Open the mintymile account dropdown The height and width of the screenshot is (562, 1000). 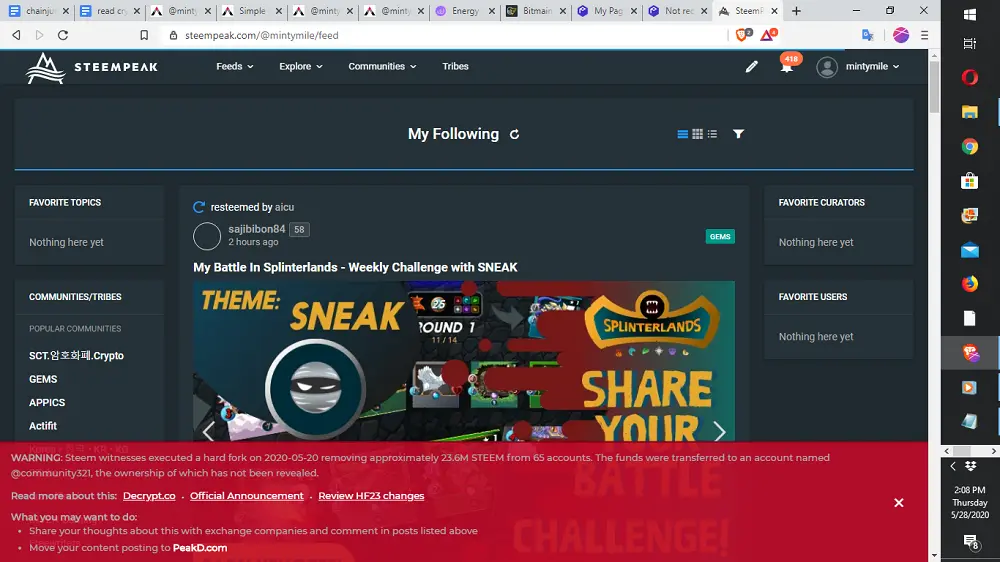[x=872, y=66]
